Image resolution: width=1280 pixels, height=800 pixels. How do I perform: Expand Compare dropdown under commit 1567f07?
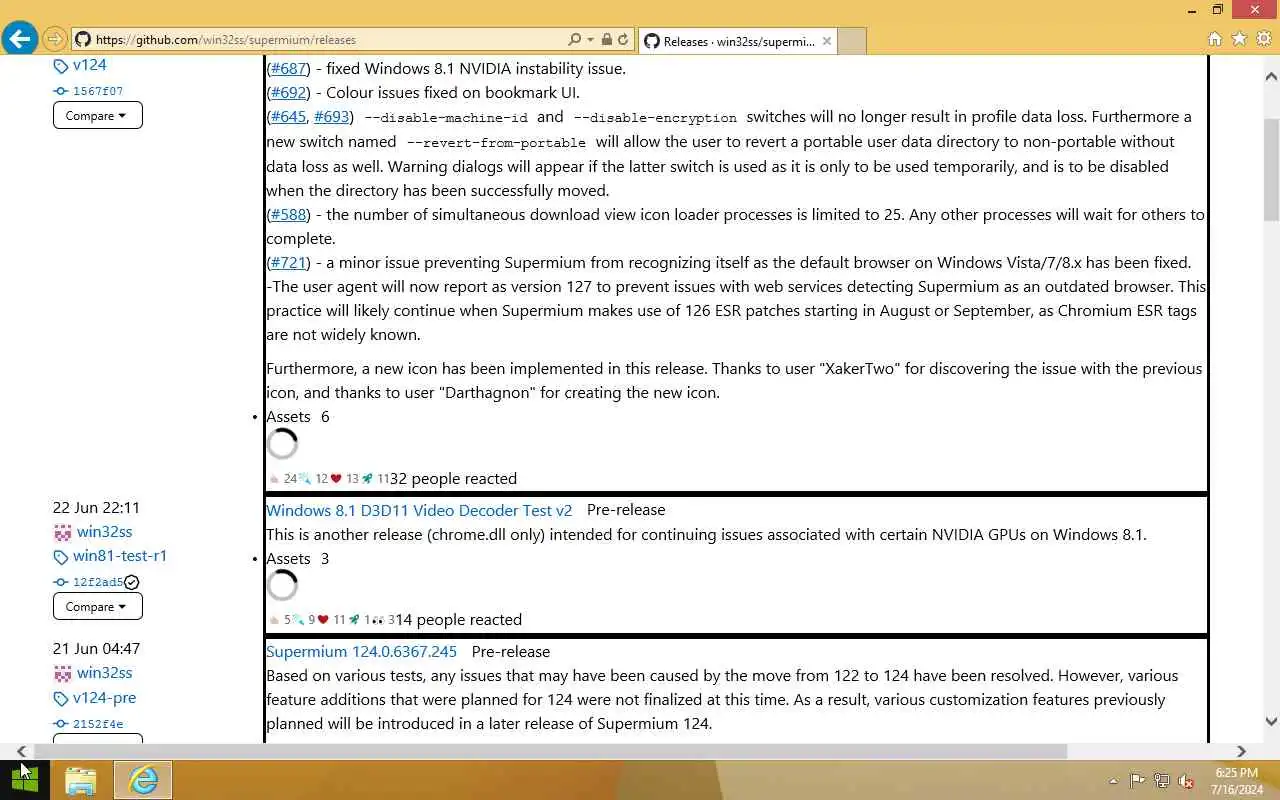(97, 115)
